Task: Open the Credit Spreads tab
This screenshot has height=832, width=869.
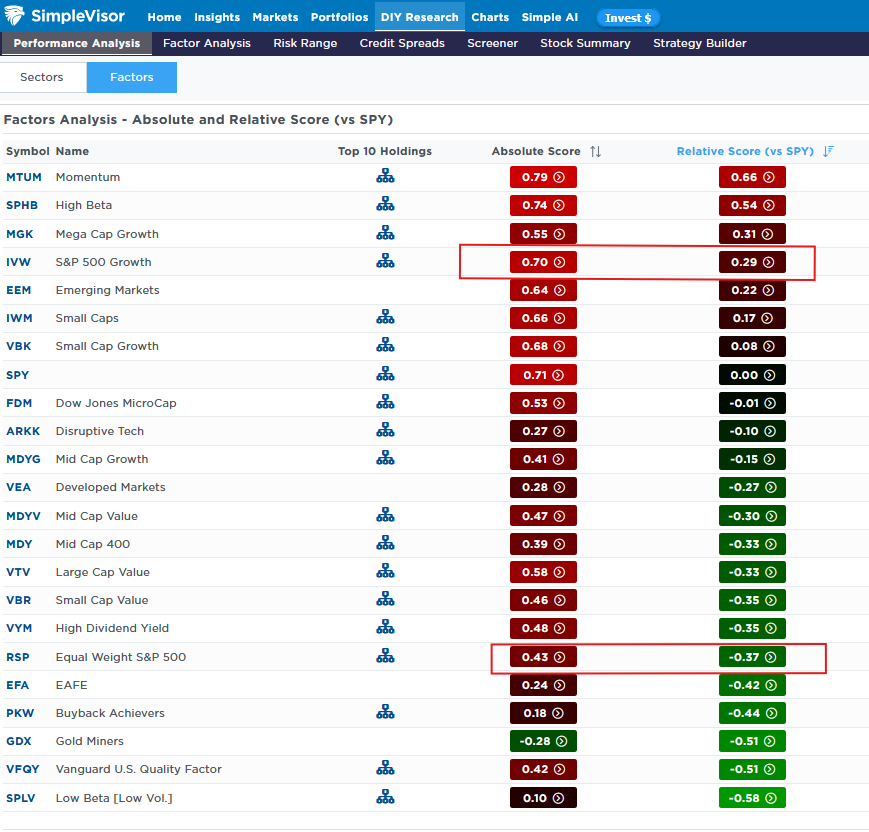Action: [402, 43]
